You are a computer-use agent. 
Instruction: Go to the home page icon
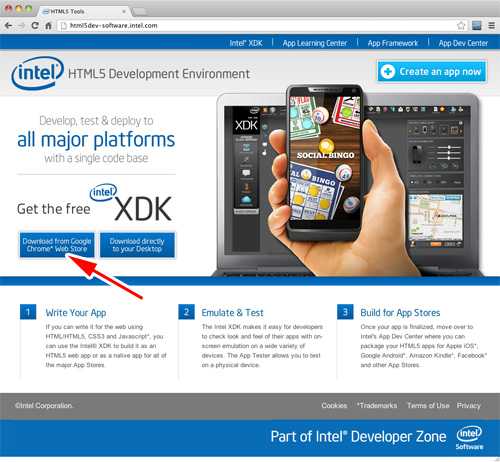tap(48, 25)
